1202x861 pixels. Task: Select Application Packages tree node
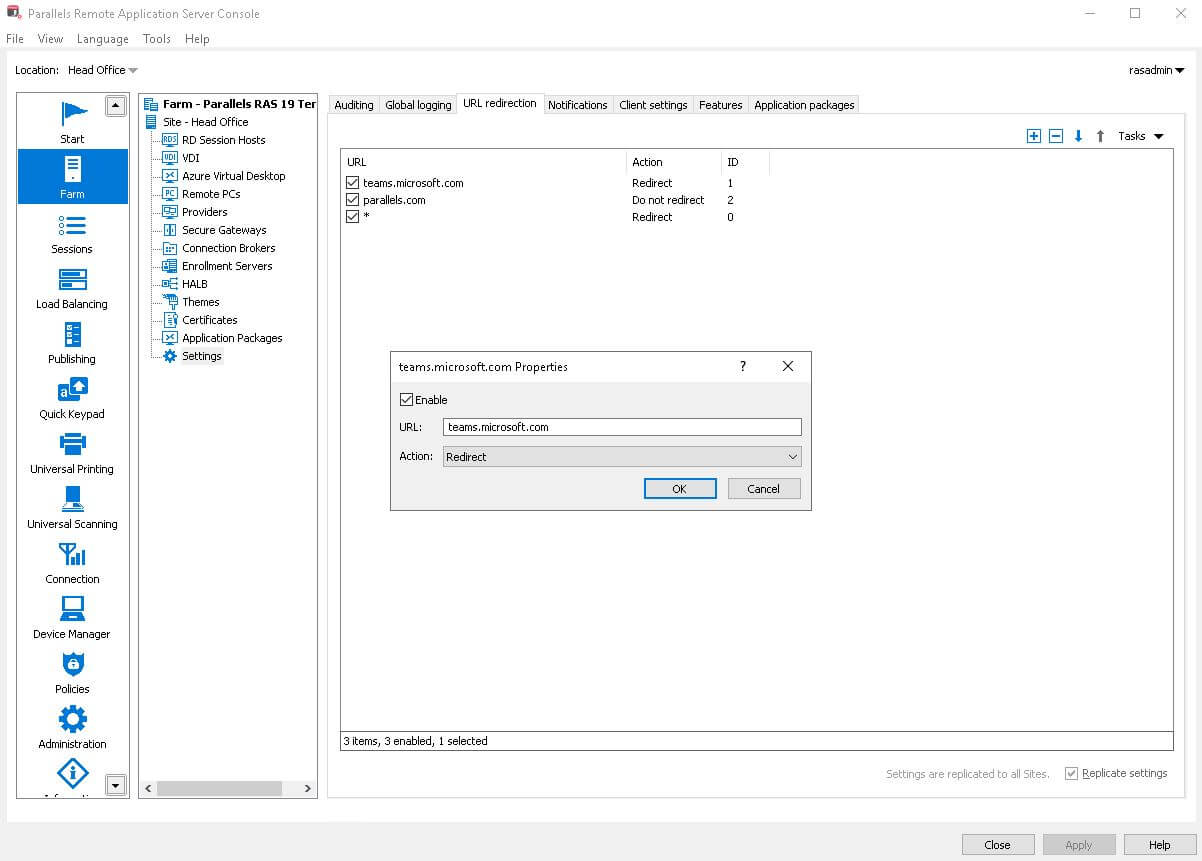(x=232, y=338)
